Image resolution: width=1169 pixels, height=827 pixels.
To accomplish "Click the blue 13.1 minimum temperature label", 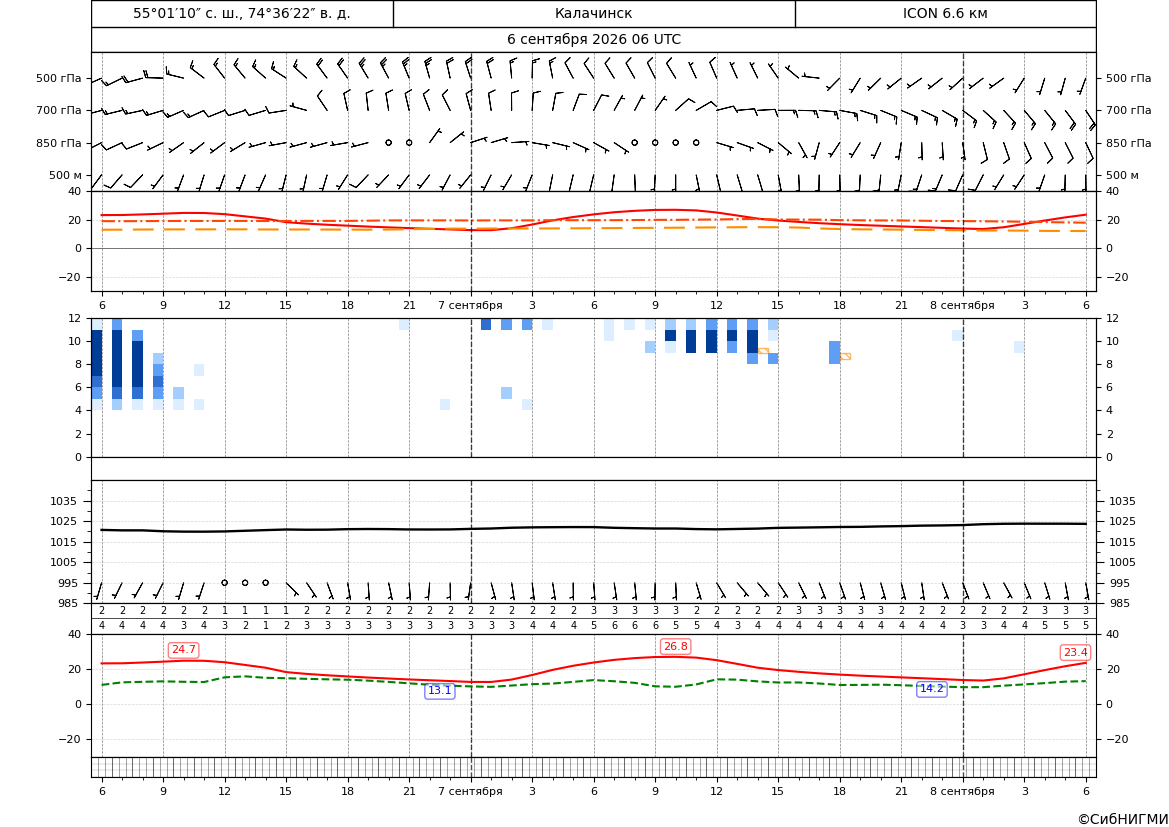I will pos(439,691).
